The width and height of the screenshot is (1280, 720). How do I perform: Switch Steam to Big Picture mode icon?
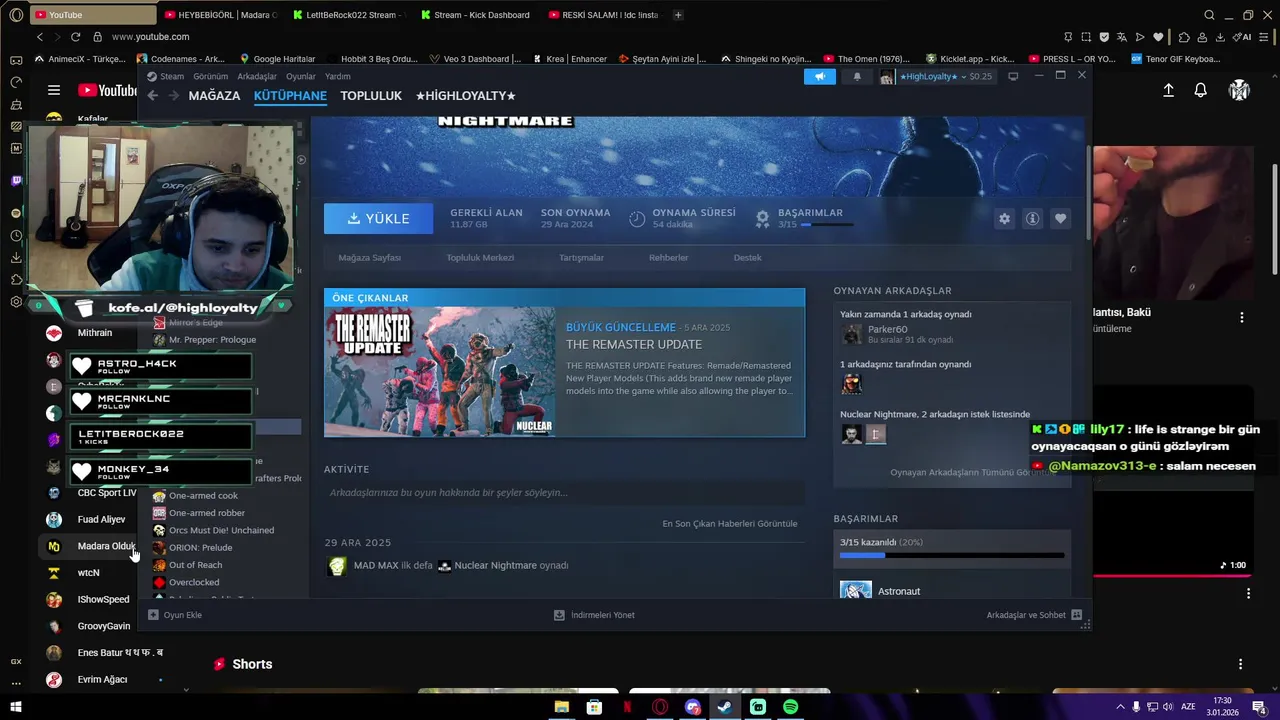[1013, 76]
